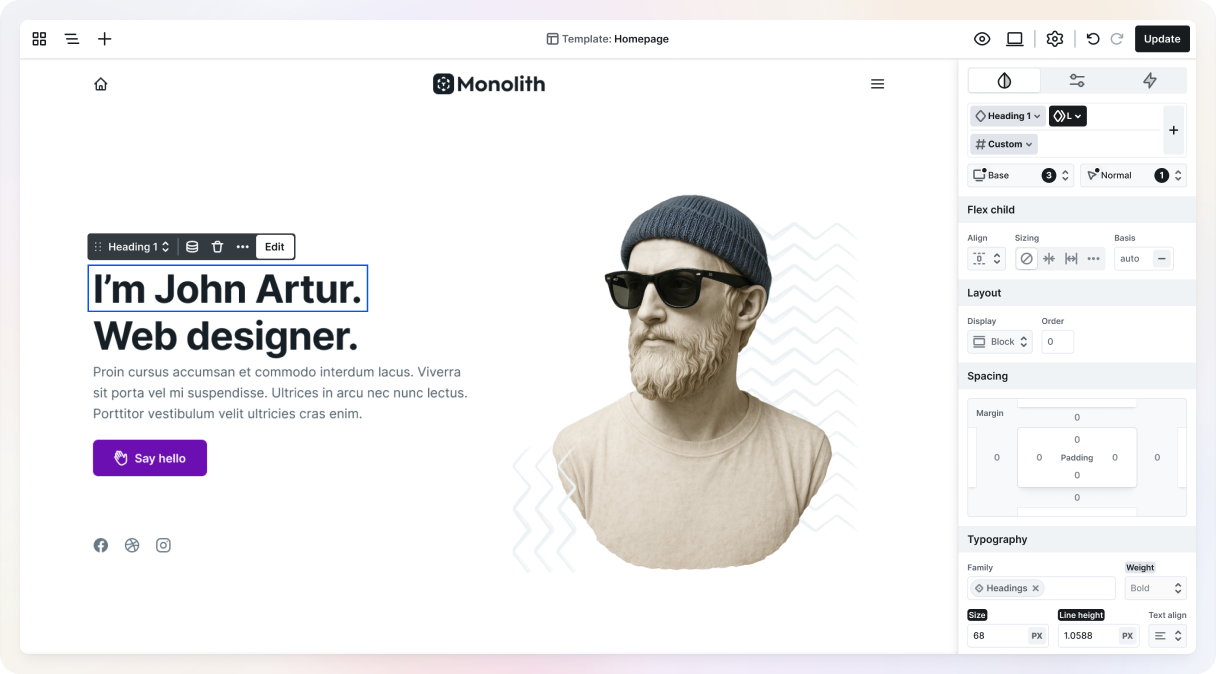
Task: Expand the Custom class dropdown
Action: point(1003,144)
